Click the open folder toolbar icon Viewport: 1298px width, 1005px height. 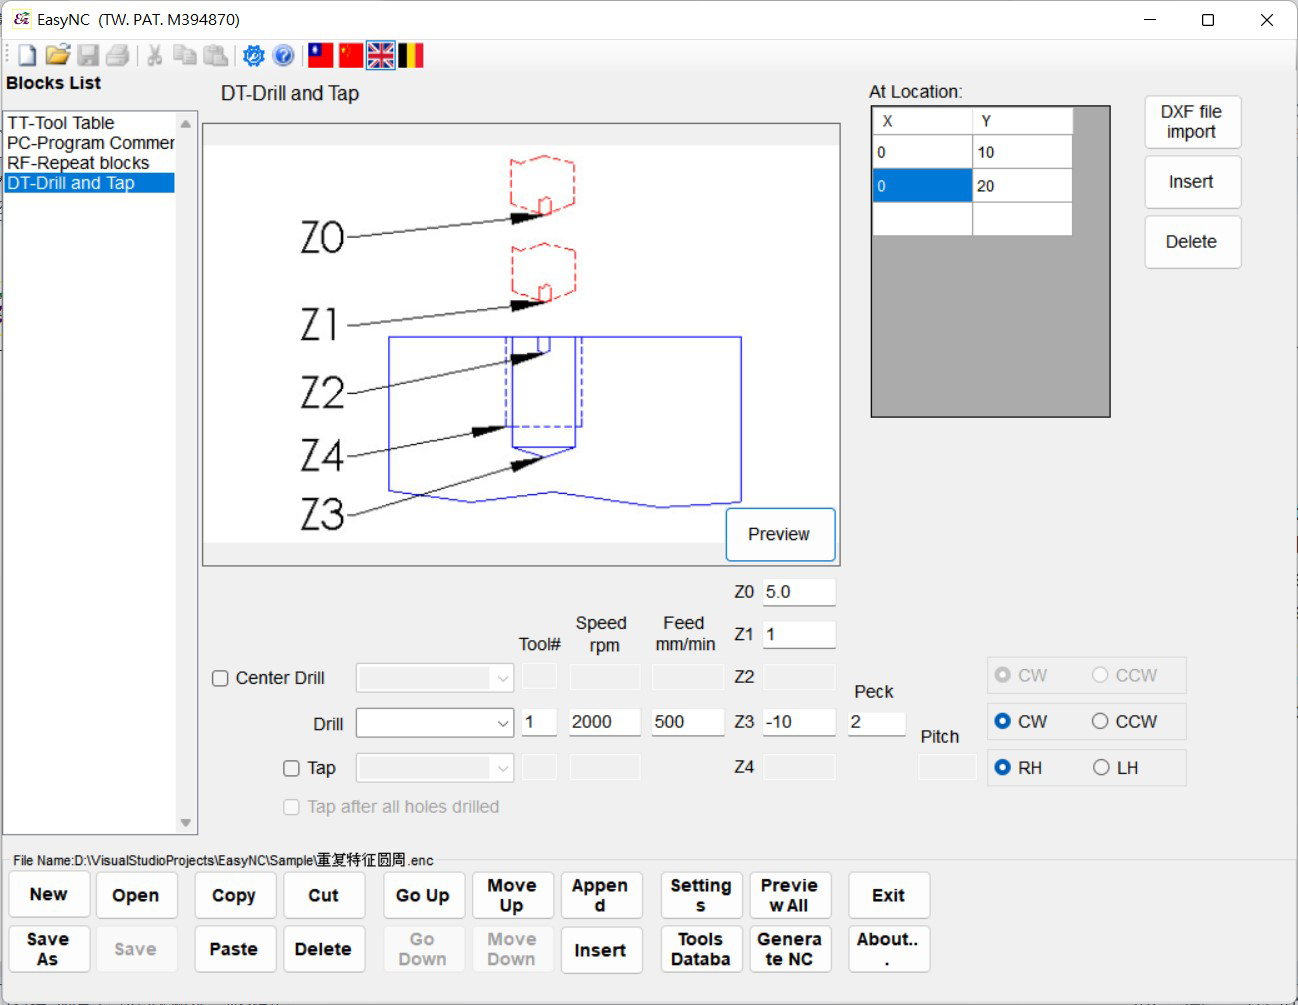pos(58,56)
